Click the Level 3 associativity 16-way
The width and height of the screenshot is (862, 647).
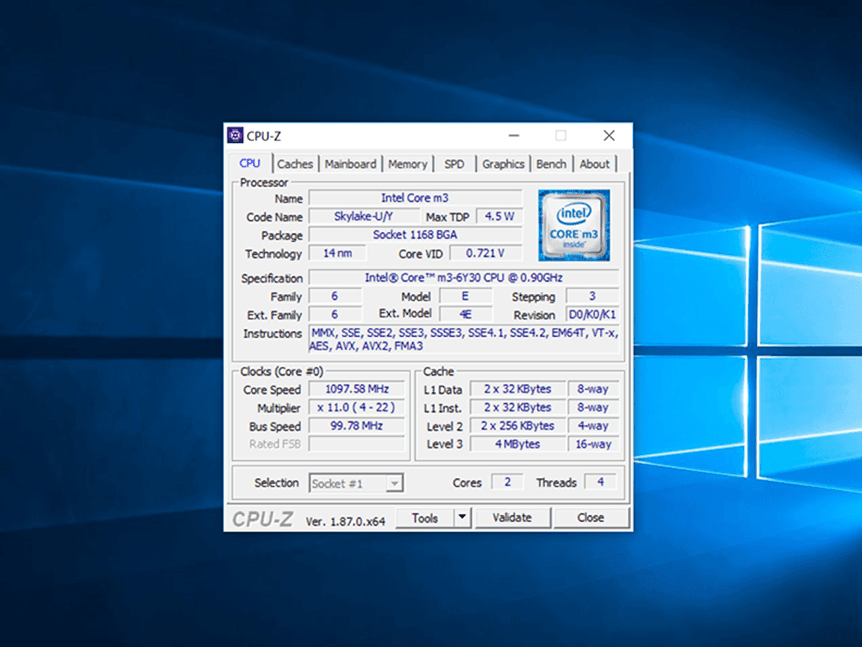coord(593,444)
